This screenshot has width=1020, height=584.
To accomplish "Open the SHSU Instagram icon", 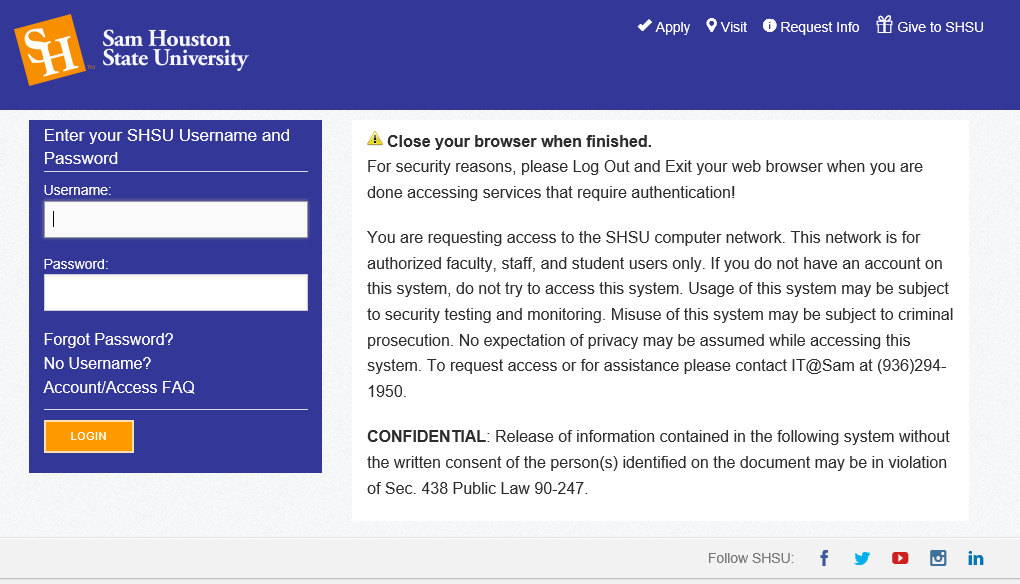I will coord(938,558).
